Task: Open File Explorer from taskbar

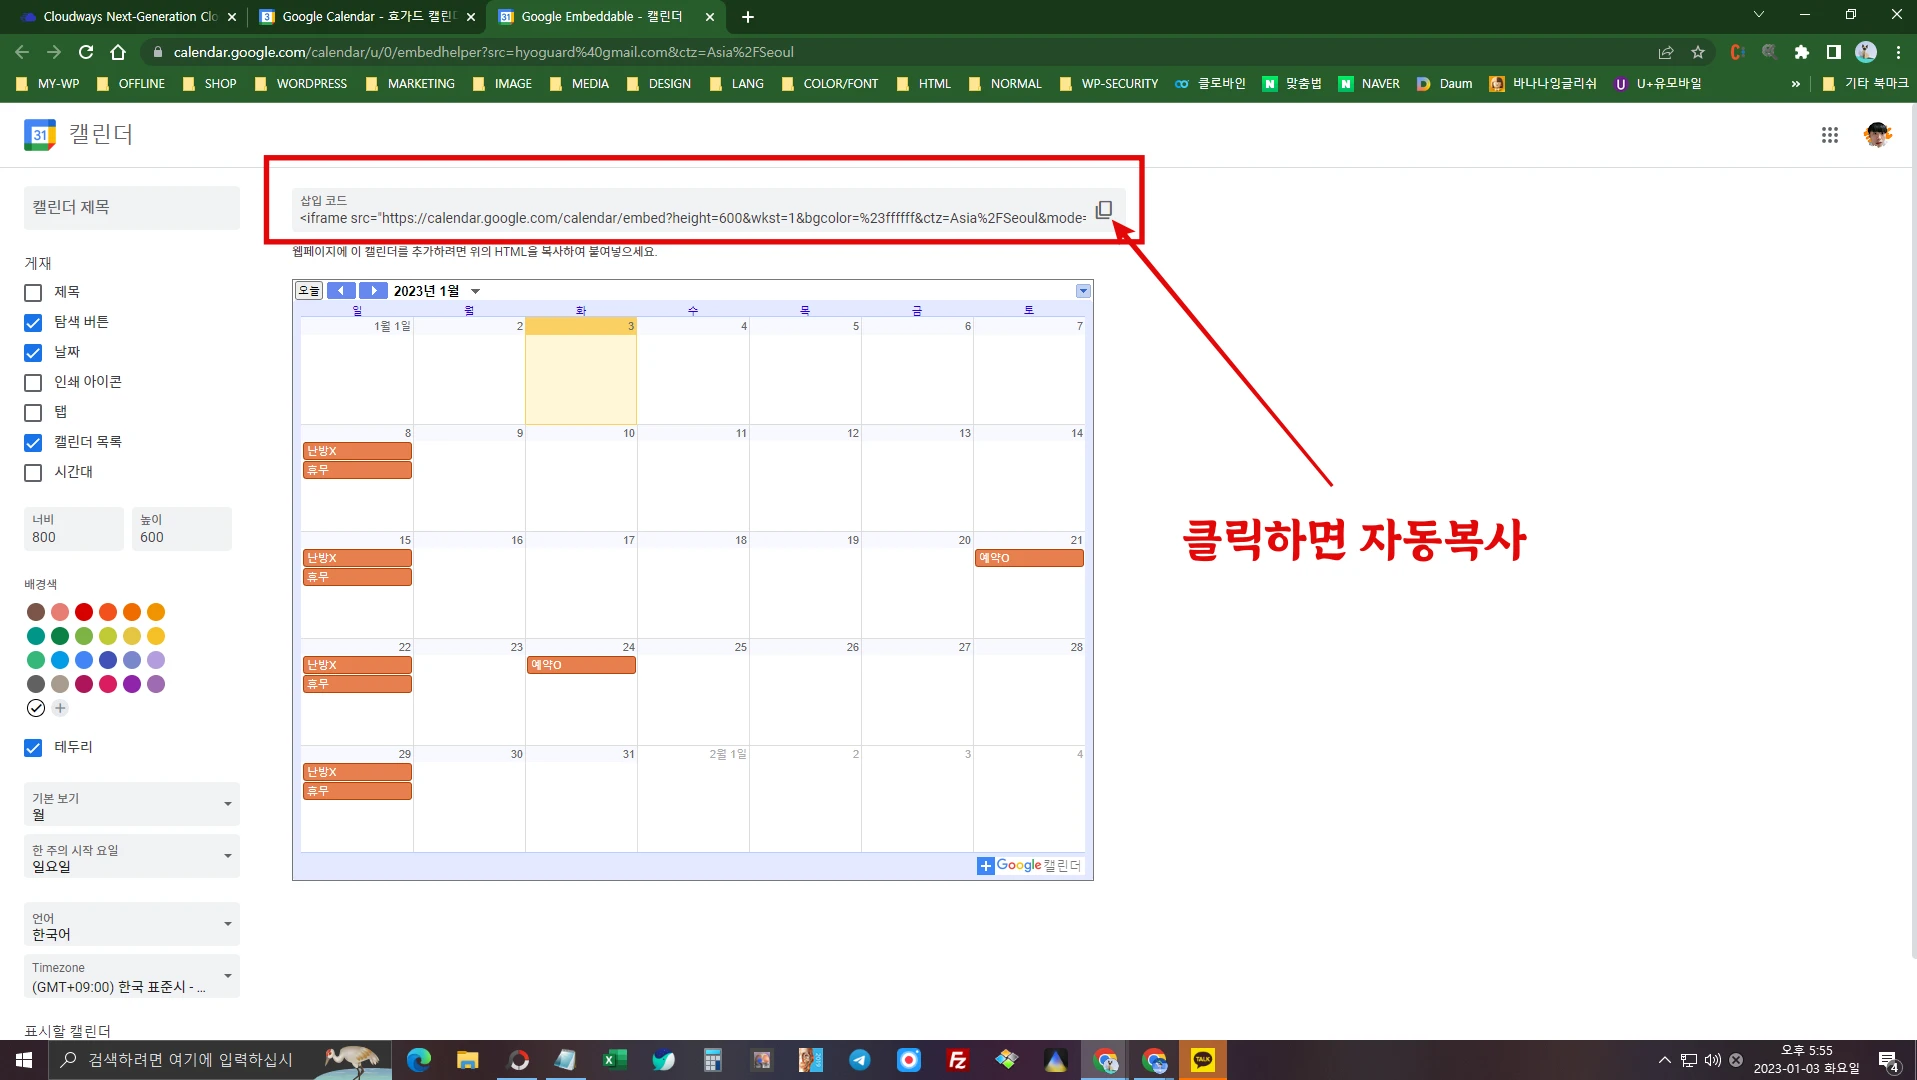Action: [x=468, y=1060]
